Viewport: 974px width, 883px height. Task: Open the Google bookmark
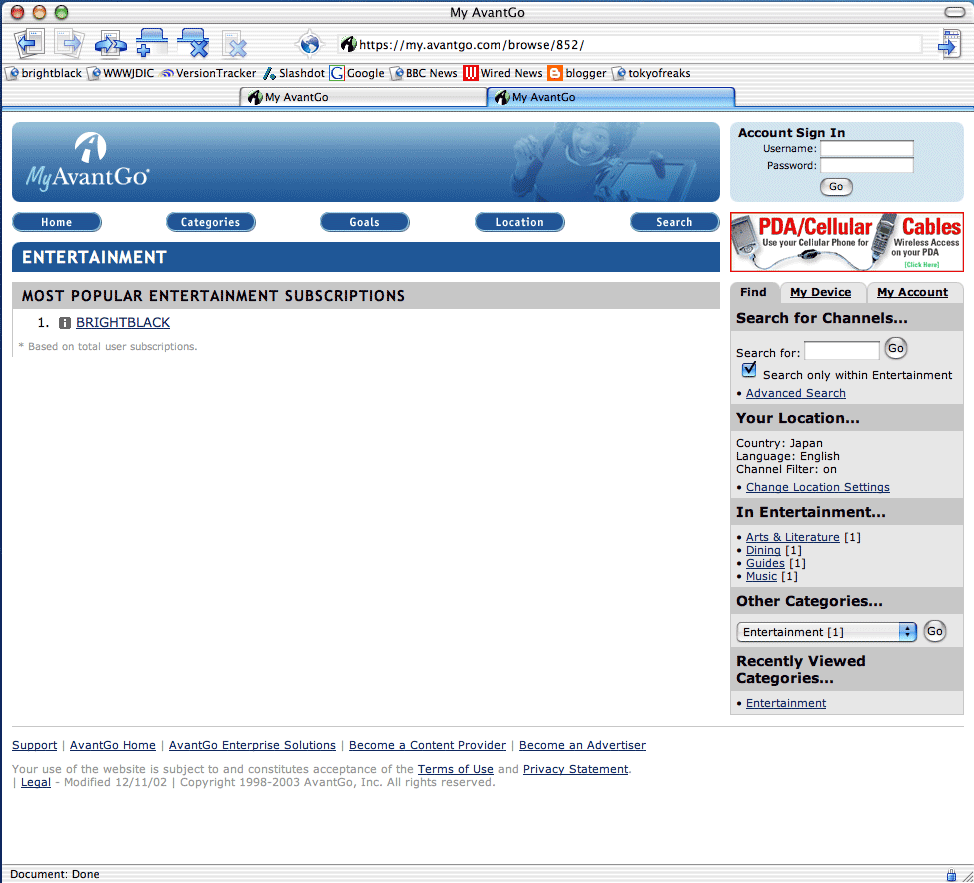pos(357,73)
